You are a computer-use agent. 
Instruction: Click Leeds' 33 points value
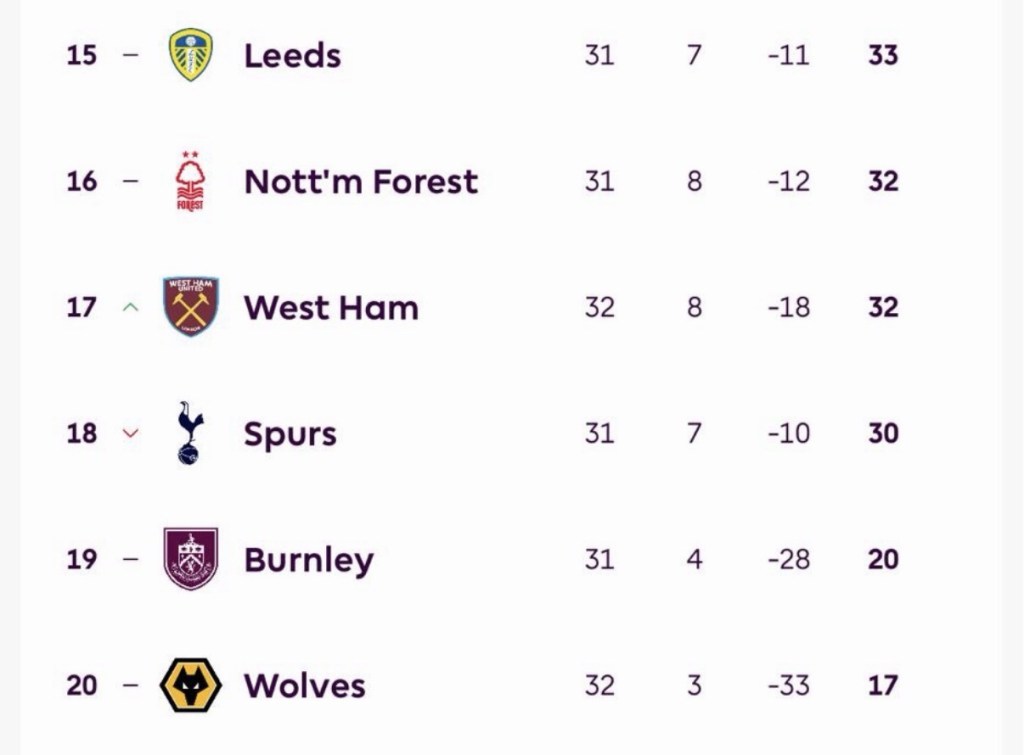pyautogui.click(x=883, y=55)
